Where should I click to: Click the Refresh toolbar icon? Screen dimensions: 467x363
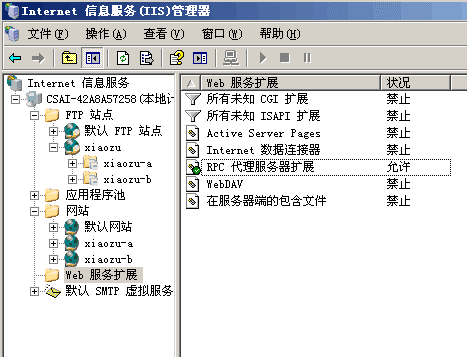123,58
